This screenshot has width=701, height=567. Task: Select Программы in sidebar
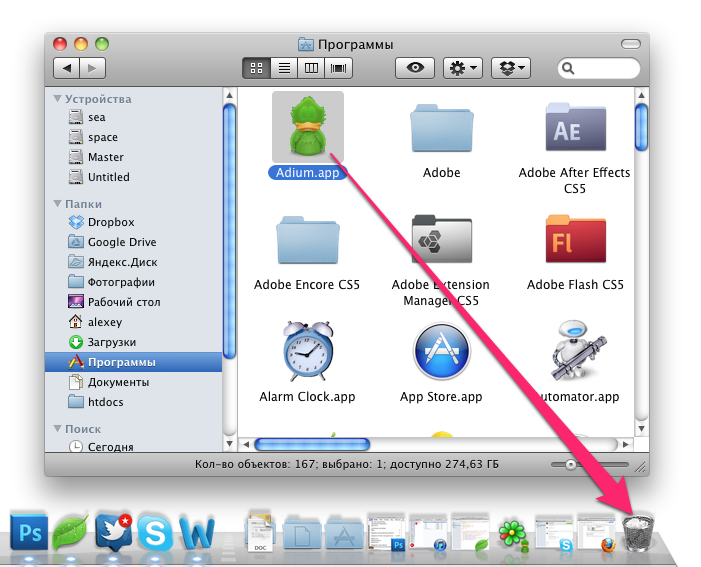click(x=134, y=362)
